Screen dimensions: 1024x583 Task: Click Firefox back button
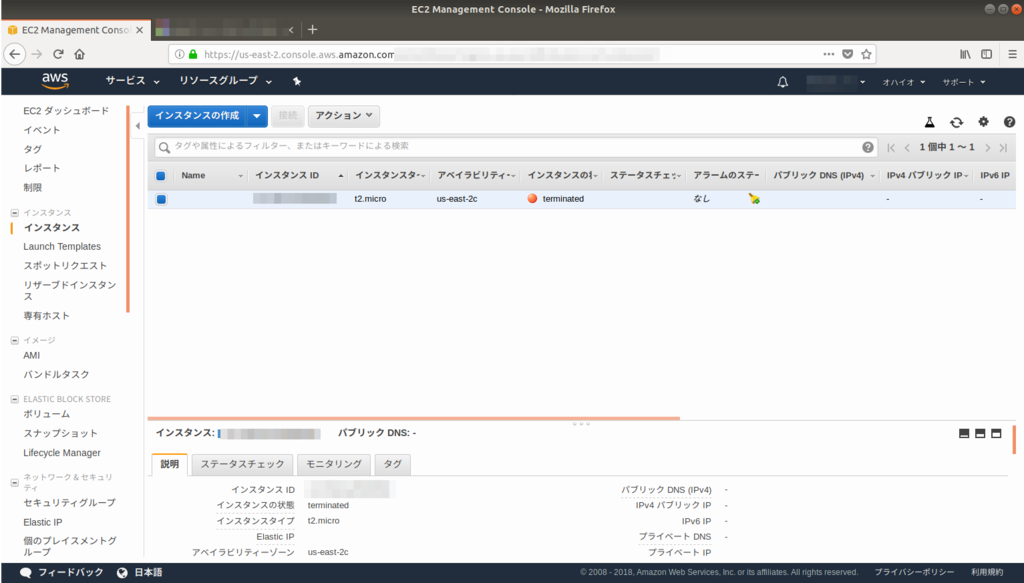(15, 54)
